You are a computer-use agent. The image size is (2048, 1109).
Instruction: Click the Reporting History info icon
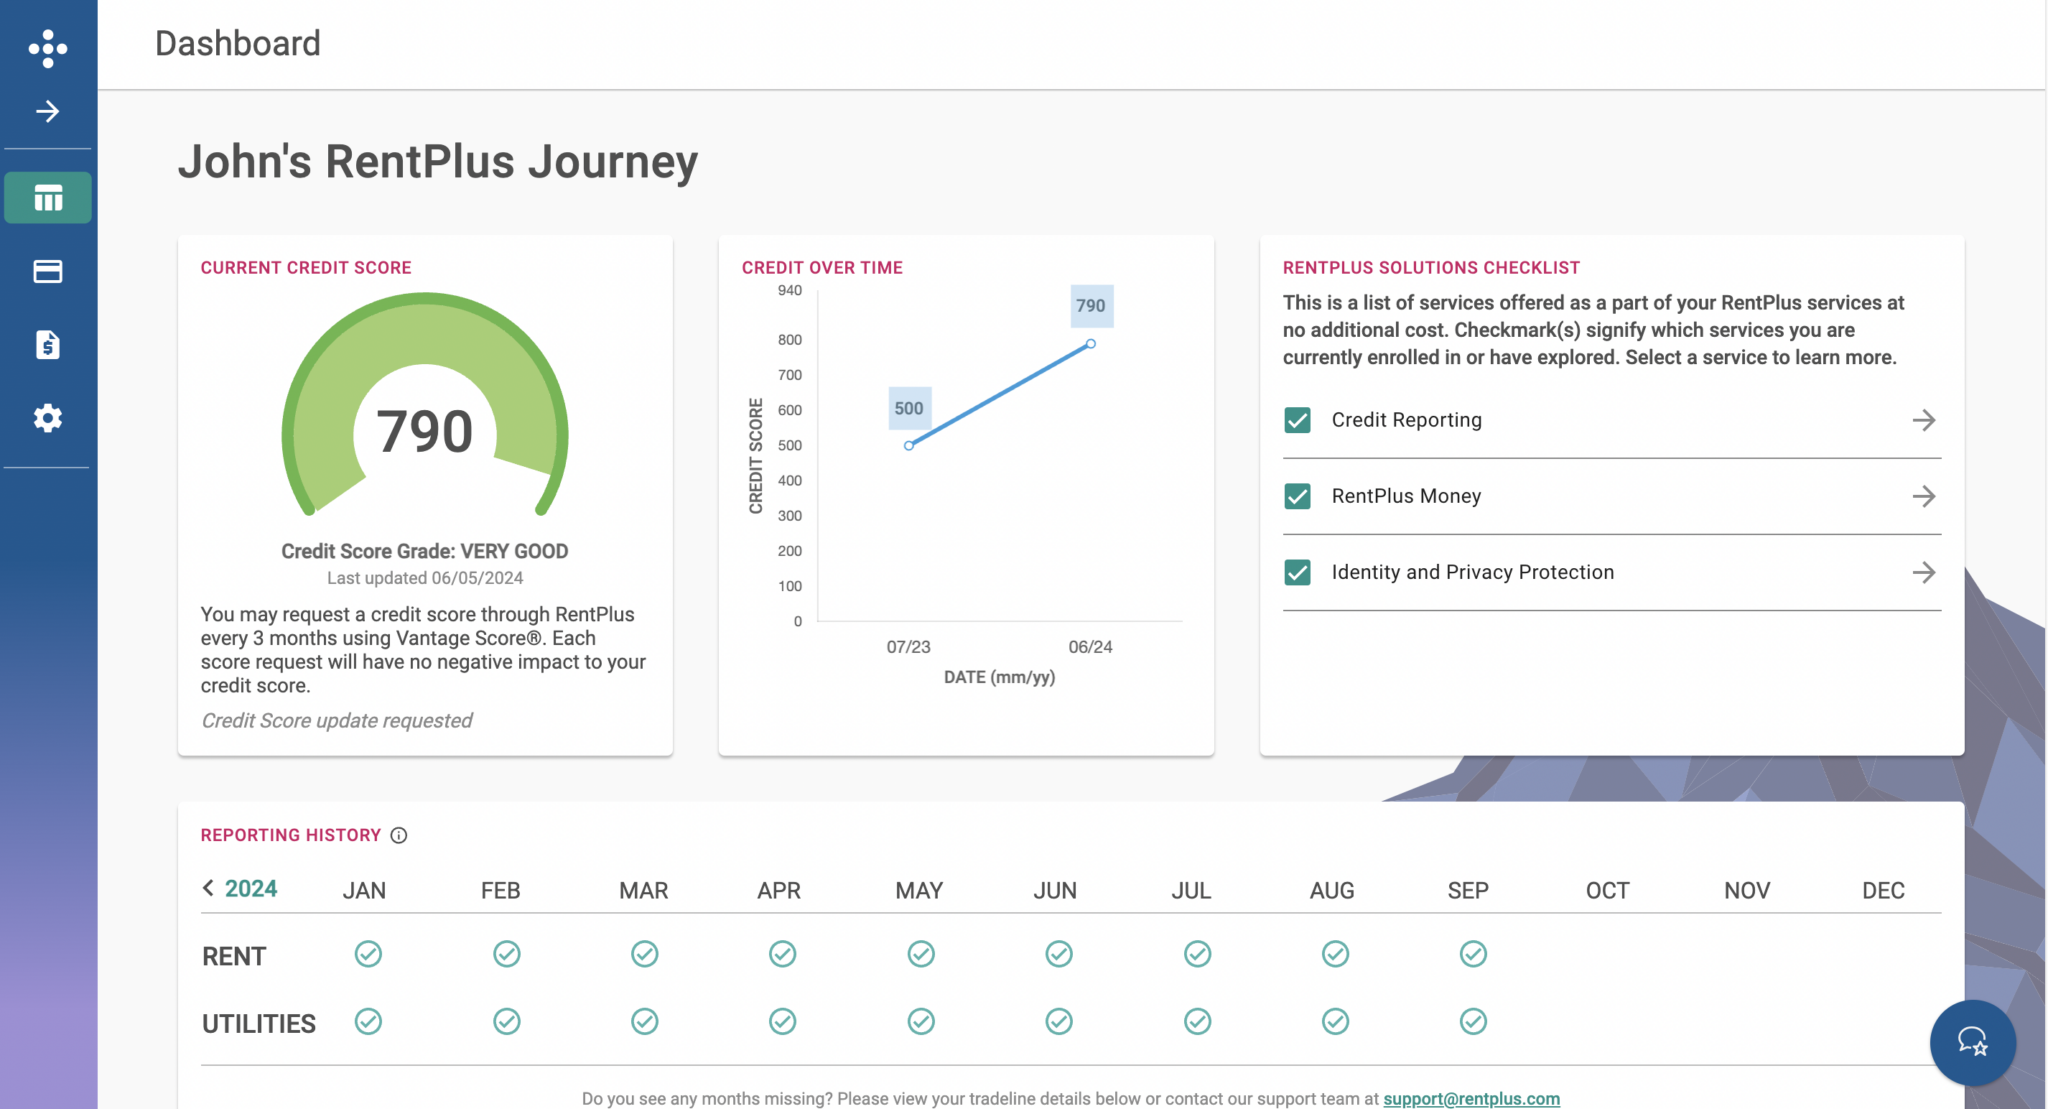point(399,835)
